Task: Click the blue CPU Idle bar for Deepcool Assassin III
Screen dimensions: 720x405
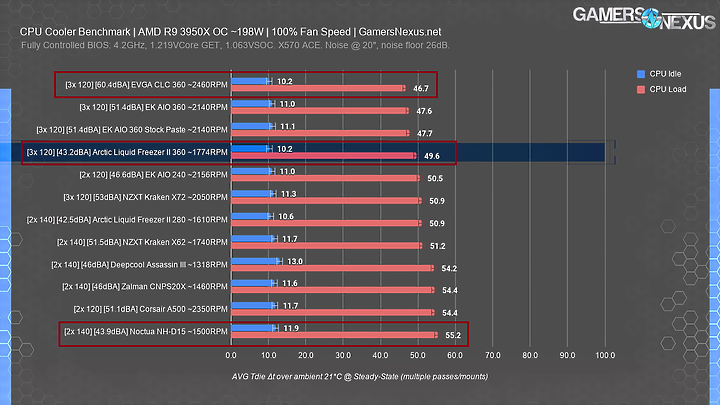Action: pos(255,261)
